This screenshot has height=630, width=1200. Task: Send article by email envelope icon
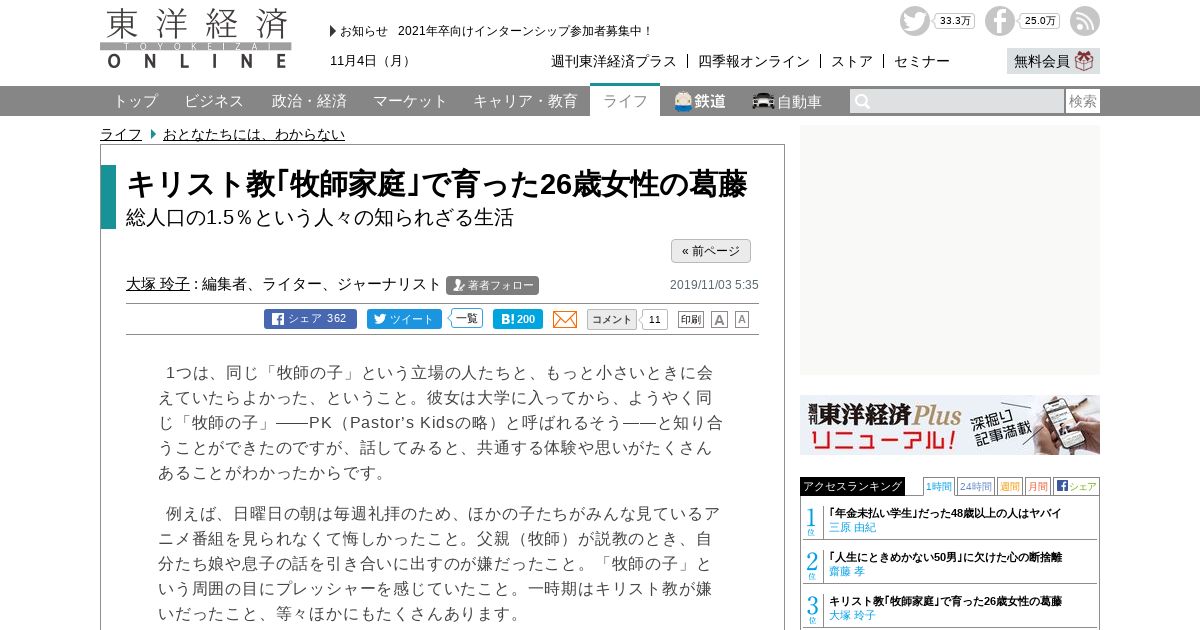(565, 319)
